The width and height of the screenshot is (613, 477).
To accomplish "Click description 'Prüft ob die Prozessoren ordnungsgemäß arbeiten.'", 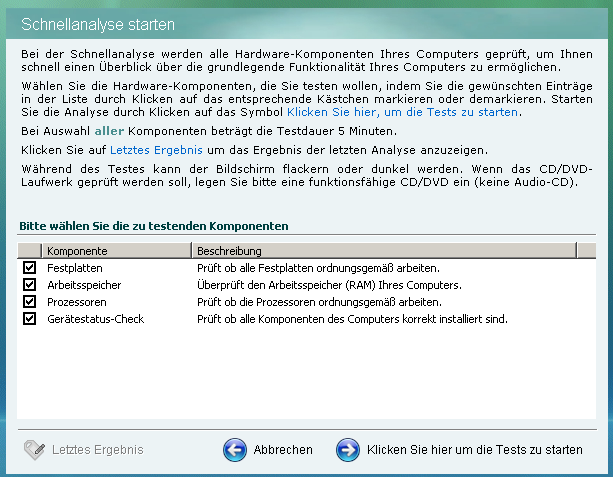I will (319, 302).
